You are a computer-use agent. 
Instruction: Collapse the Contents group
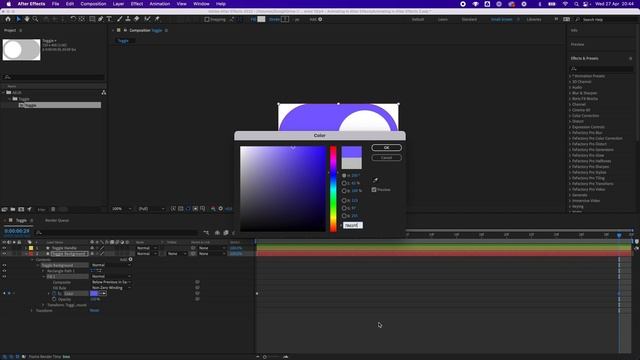[x=32, y=260]
